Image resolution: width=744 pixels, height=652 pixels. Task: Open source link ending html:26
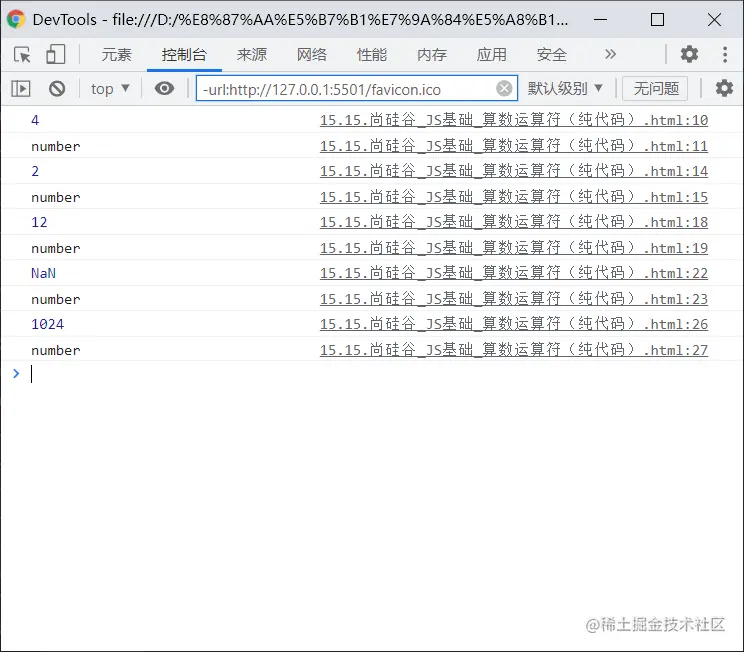(513, 324)
